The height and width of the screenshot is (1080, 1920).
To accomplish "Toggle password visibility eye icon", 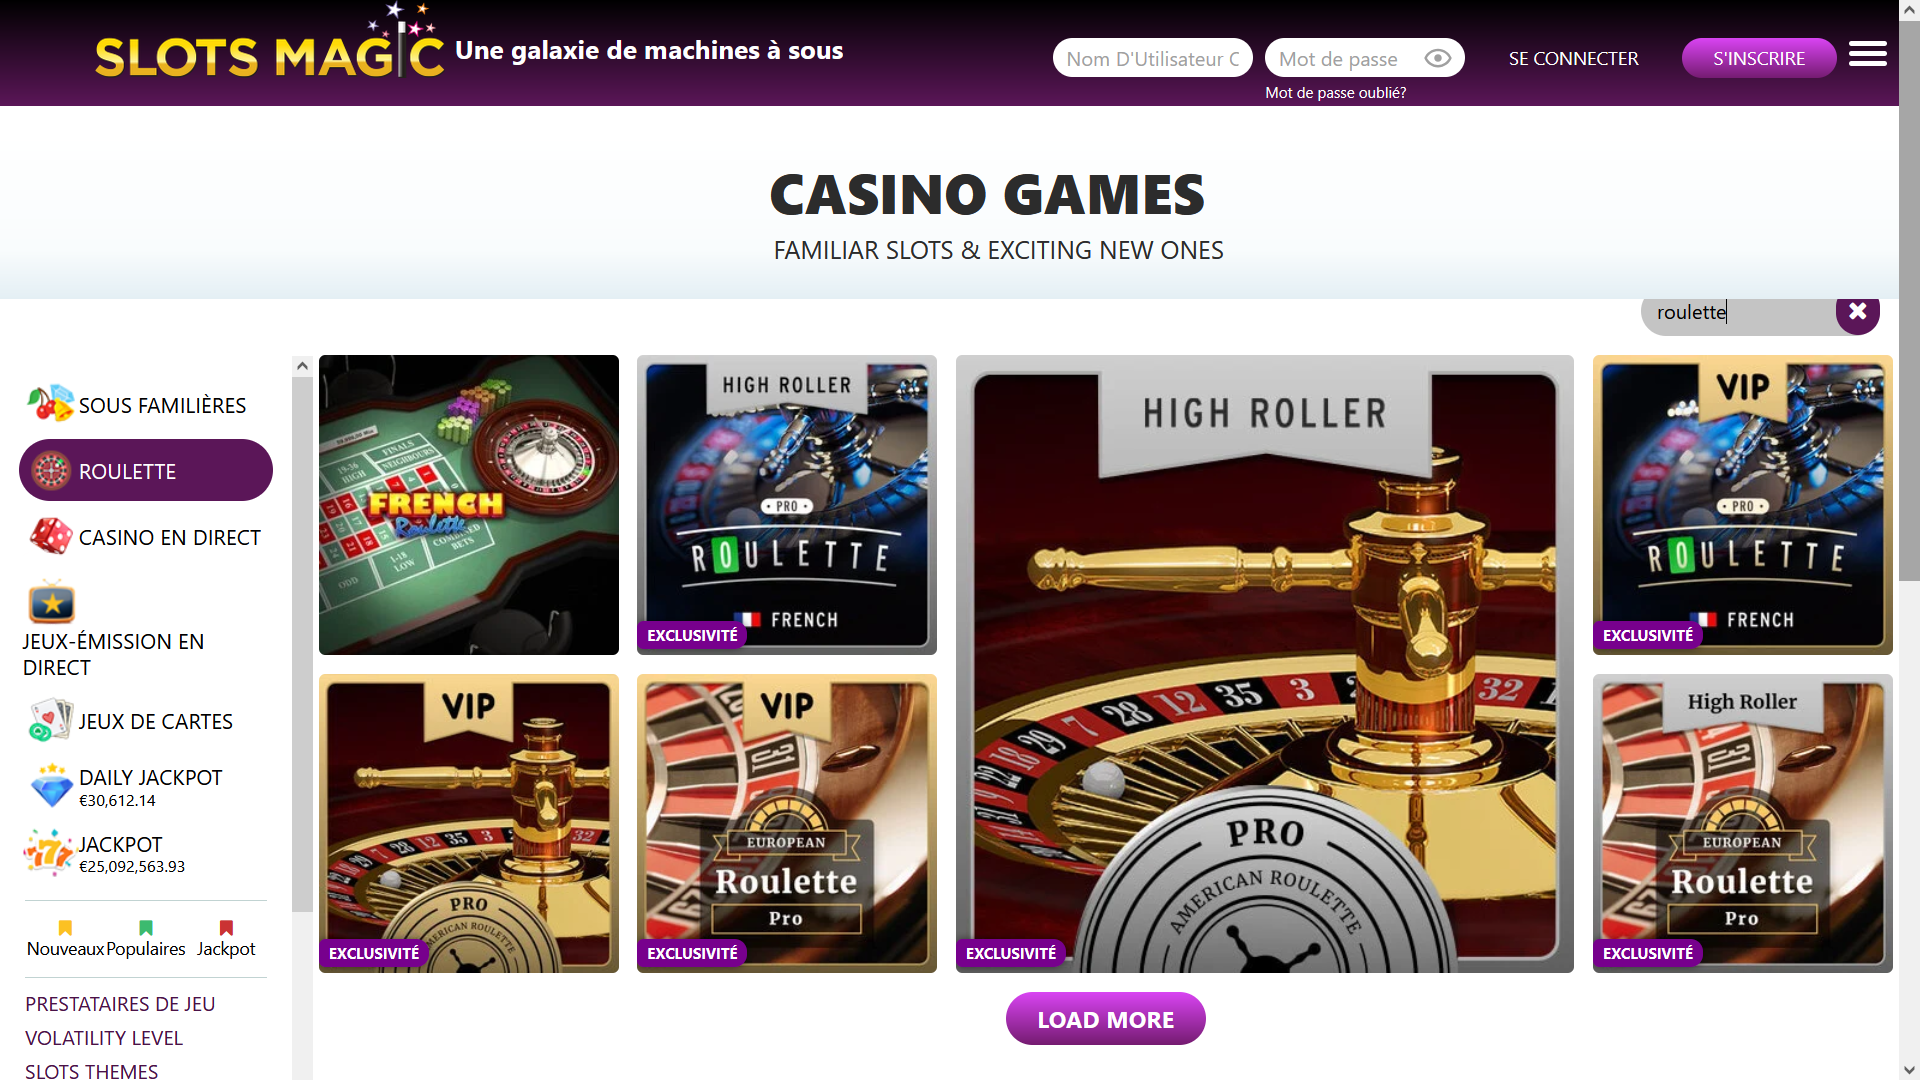I will 1437,58.
